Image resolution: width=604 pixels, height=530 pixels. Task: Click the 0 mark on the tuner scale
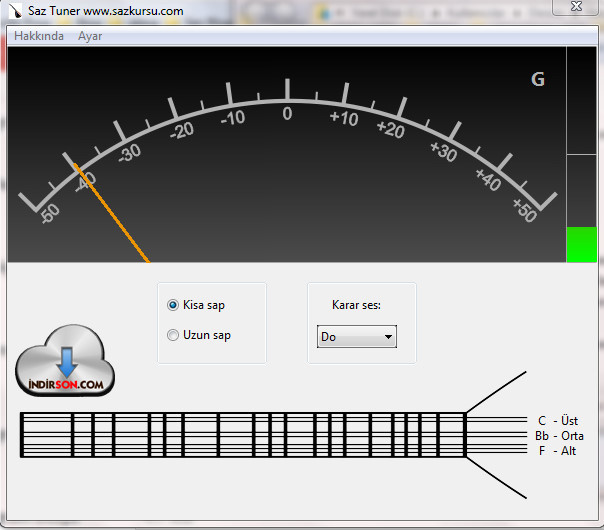[287, 114]
